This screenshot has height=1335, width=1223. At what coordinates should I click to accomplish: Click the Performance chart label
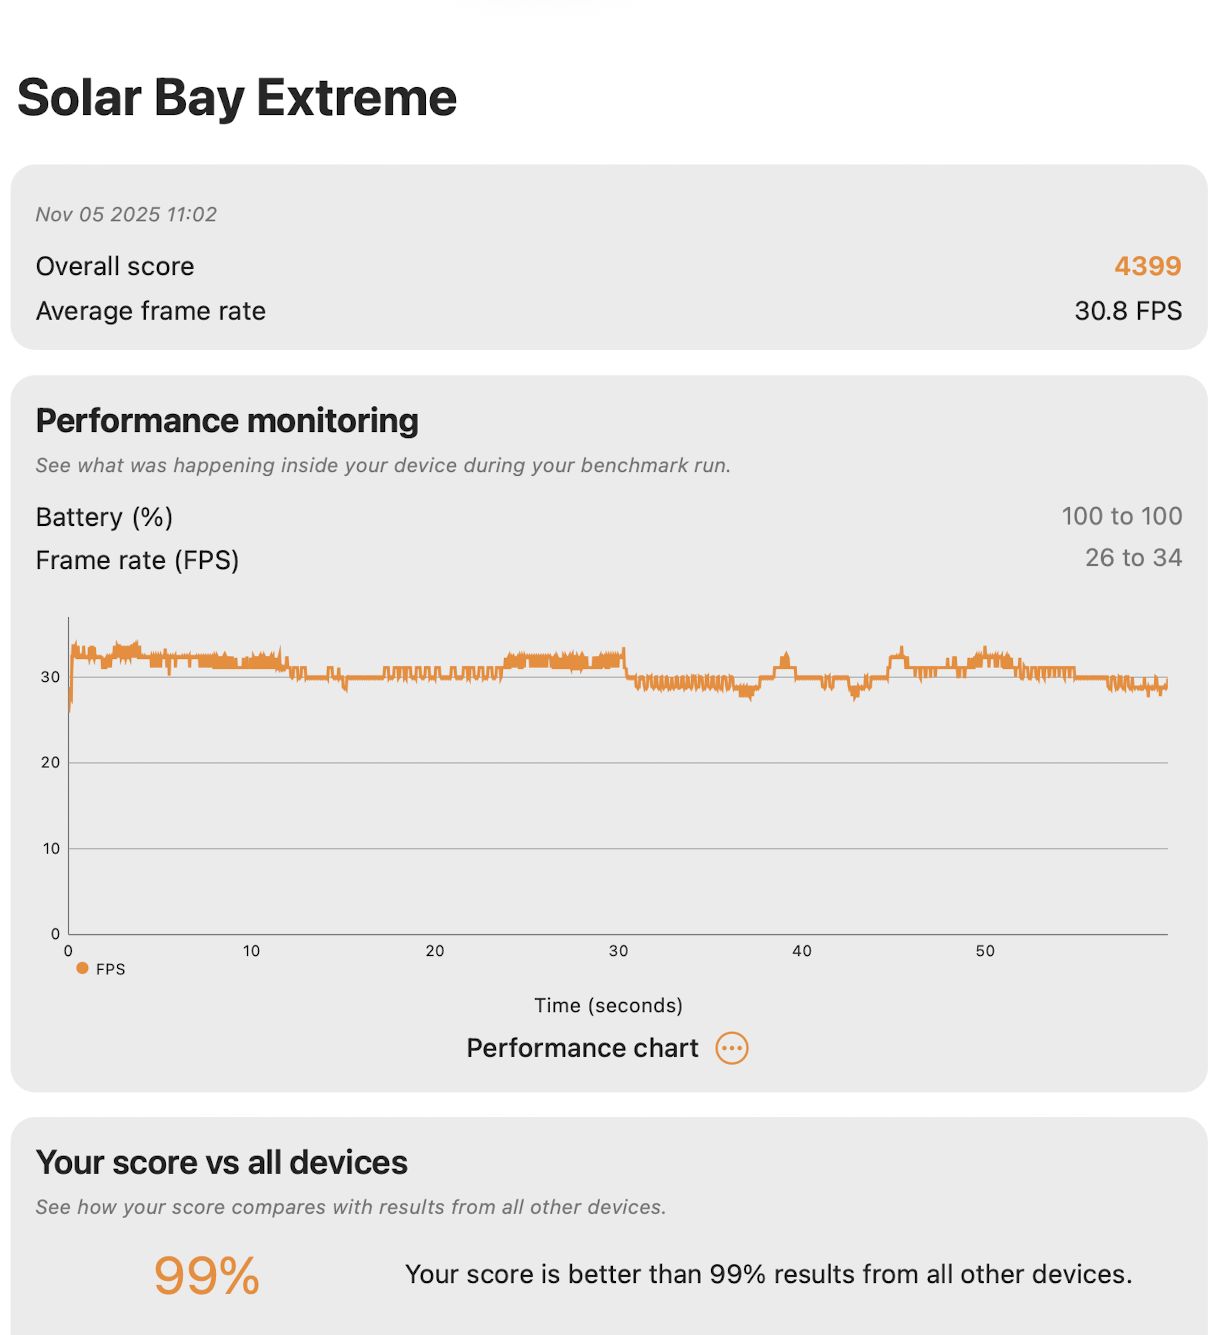click(x=582, y=1048)
